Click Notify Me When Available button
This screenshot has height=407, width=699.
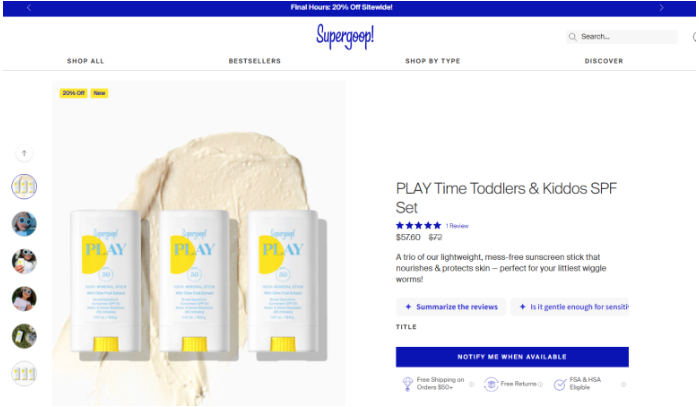coord(512,357)
